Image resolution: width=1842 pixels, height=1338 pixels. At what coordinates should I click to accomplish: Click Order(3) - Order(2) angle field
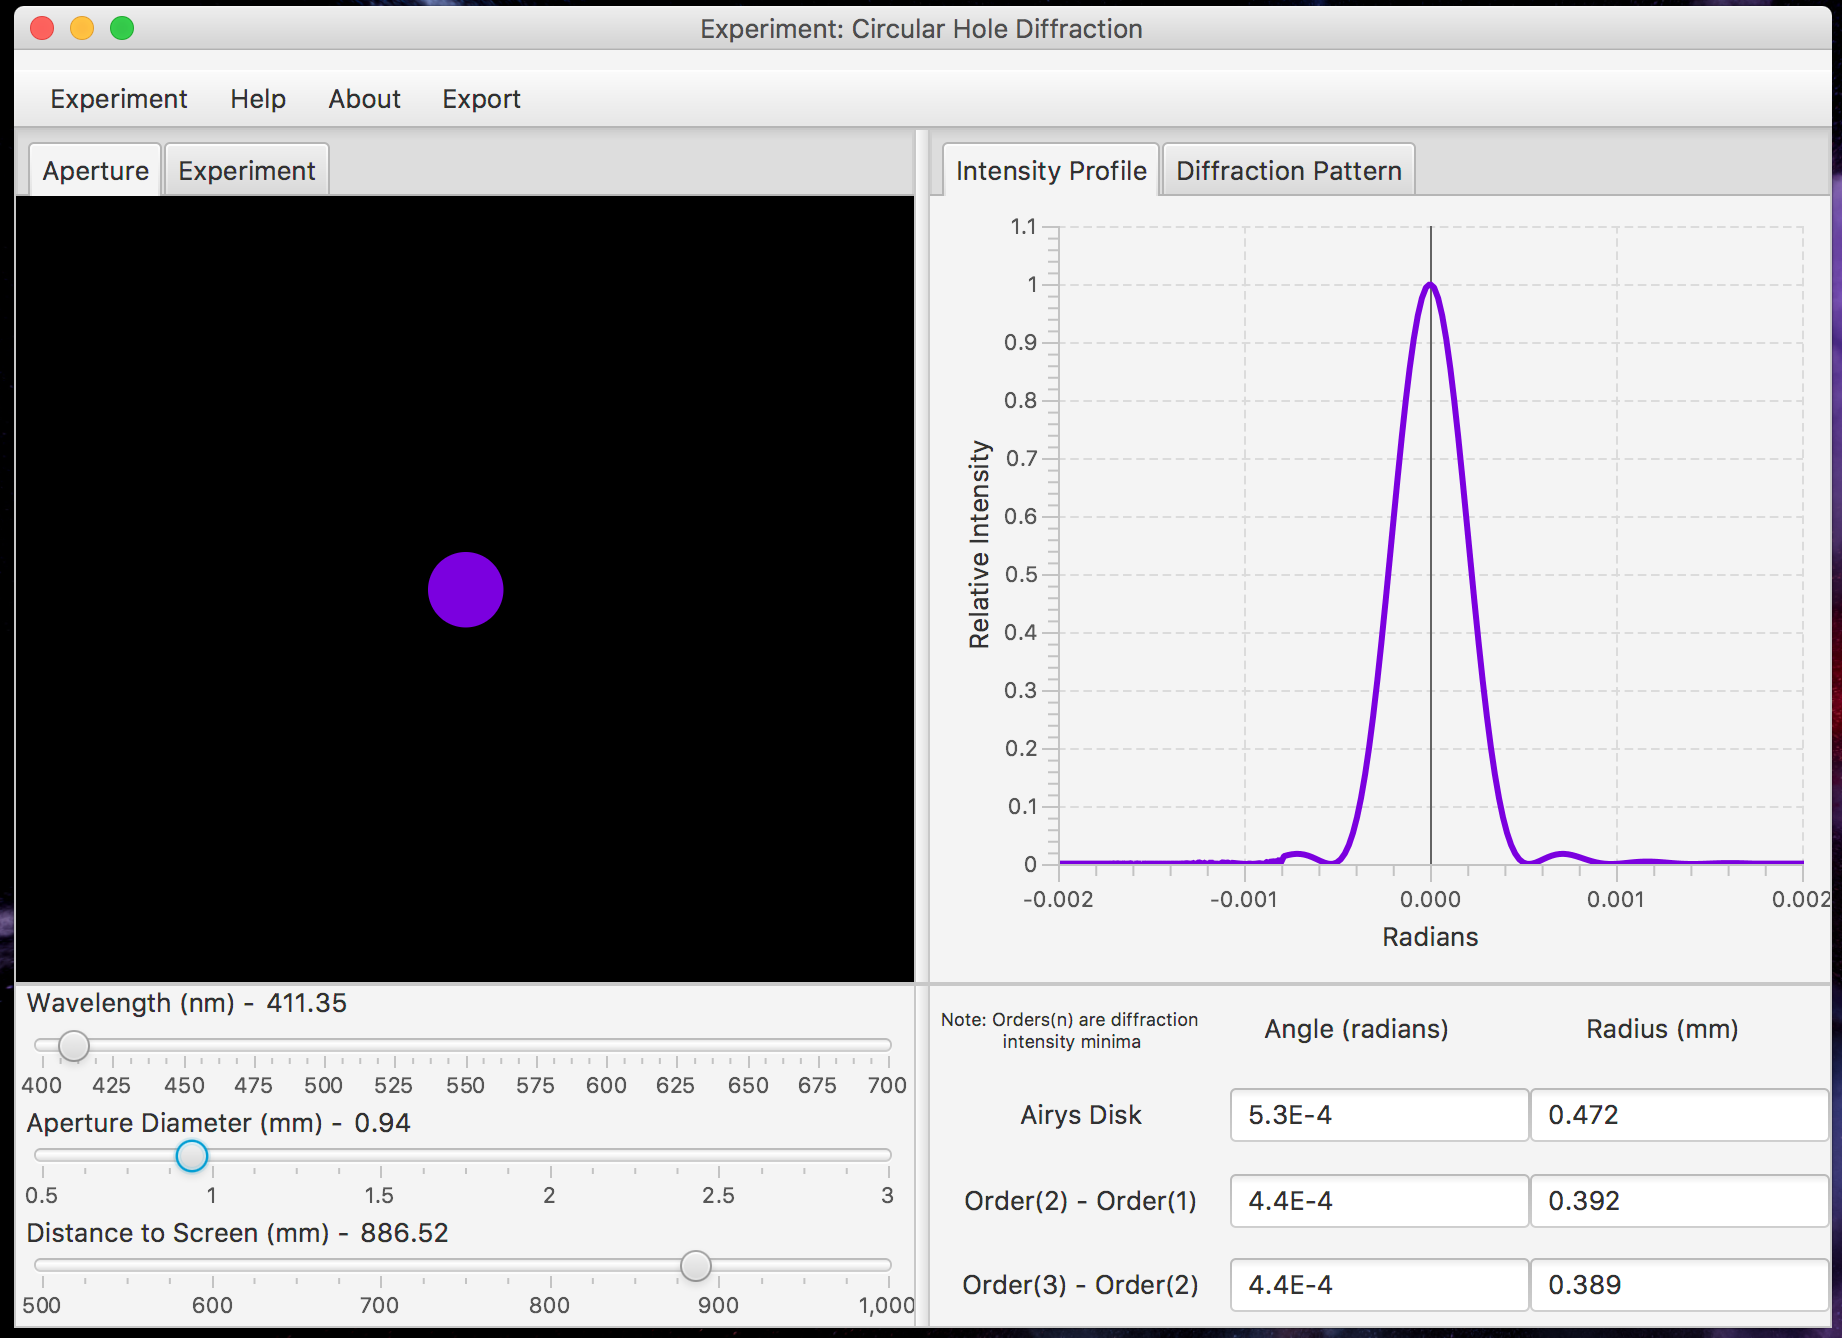tap(1379, 1285)
